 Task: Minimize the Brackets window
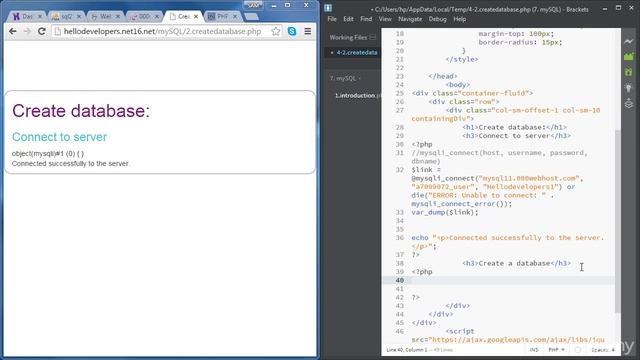(605, 8)
